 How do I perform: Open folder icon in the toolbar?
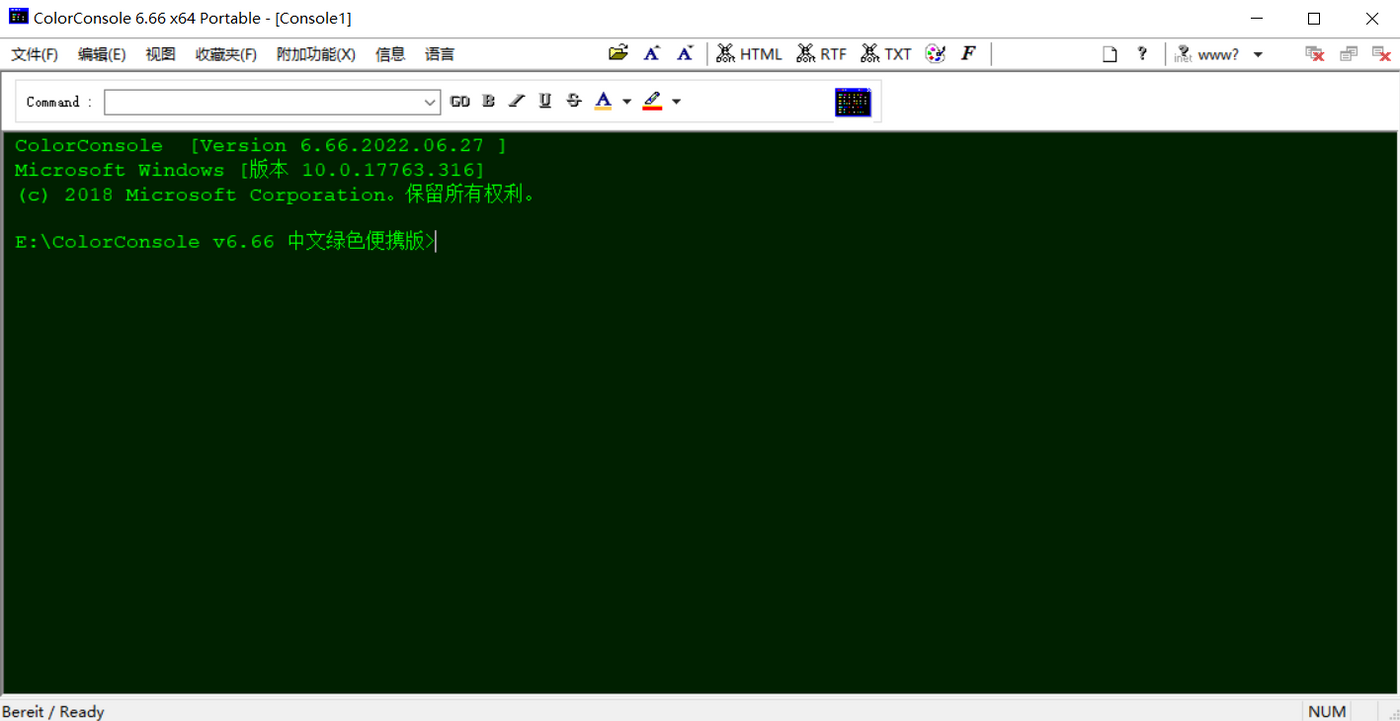(618, 53)
